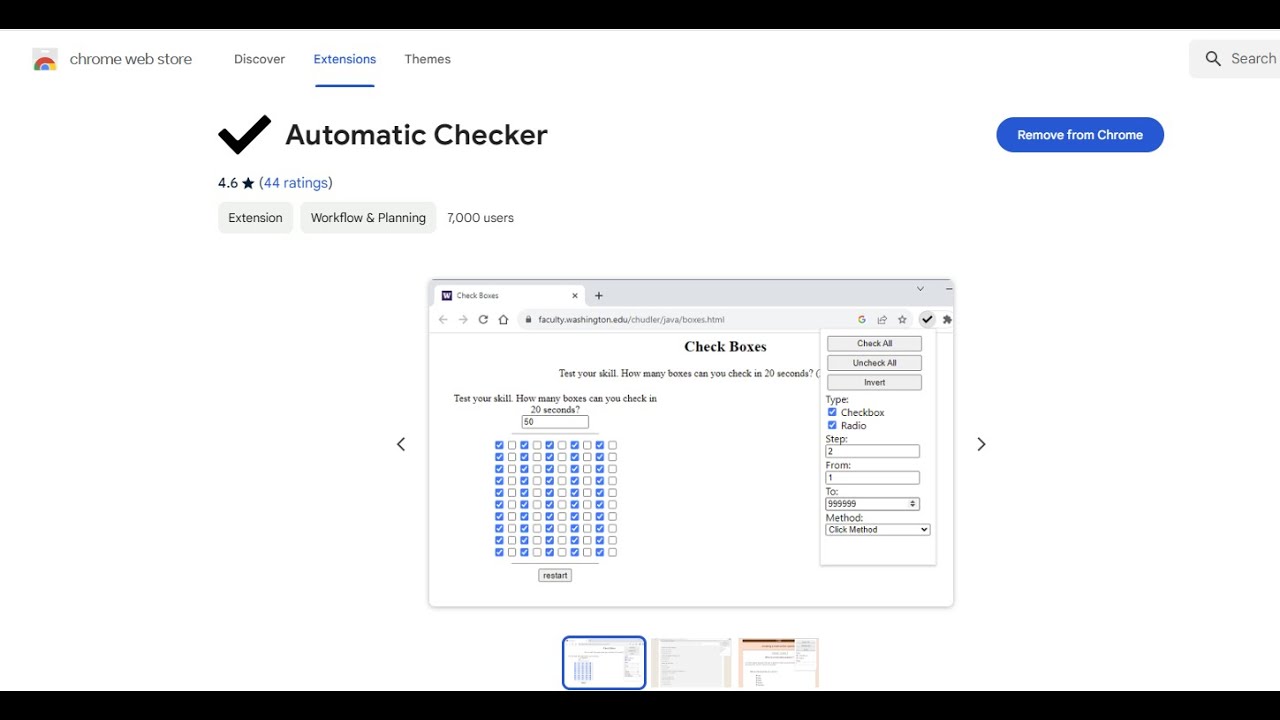1280x720 pixels.
Task: Click Uncheck All button in preview popup
Action: (x=875, y=363)
